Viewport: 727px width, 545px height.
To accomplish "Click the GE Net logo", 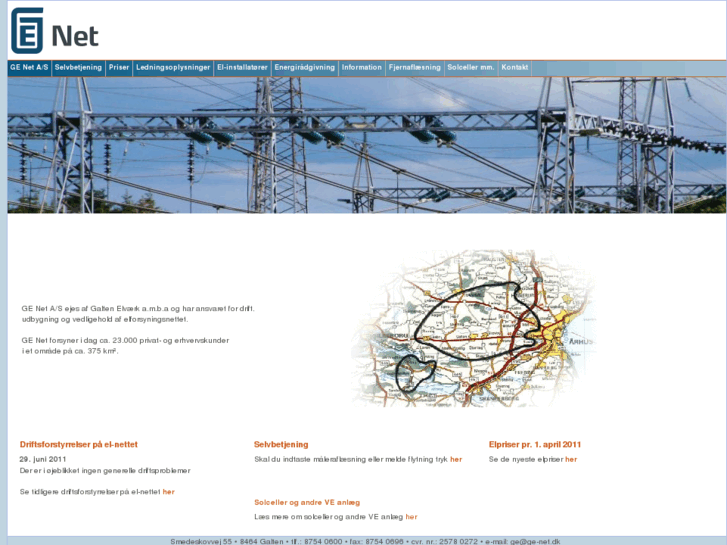I will (55, 30).
